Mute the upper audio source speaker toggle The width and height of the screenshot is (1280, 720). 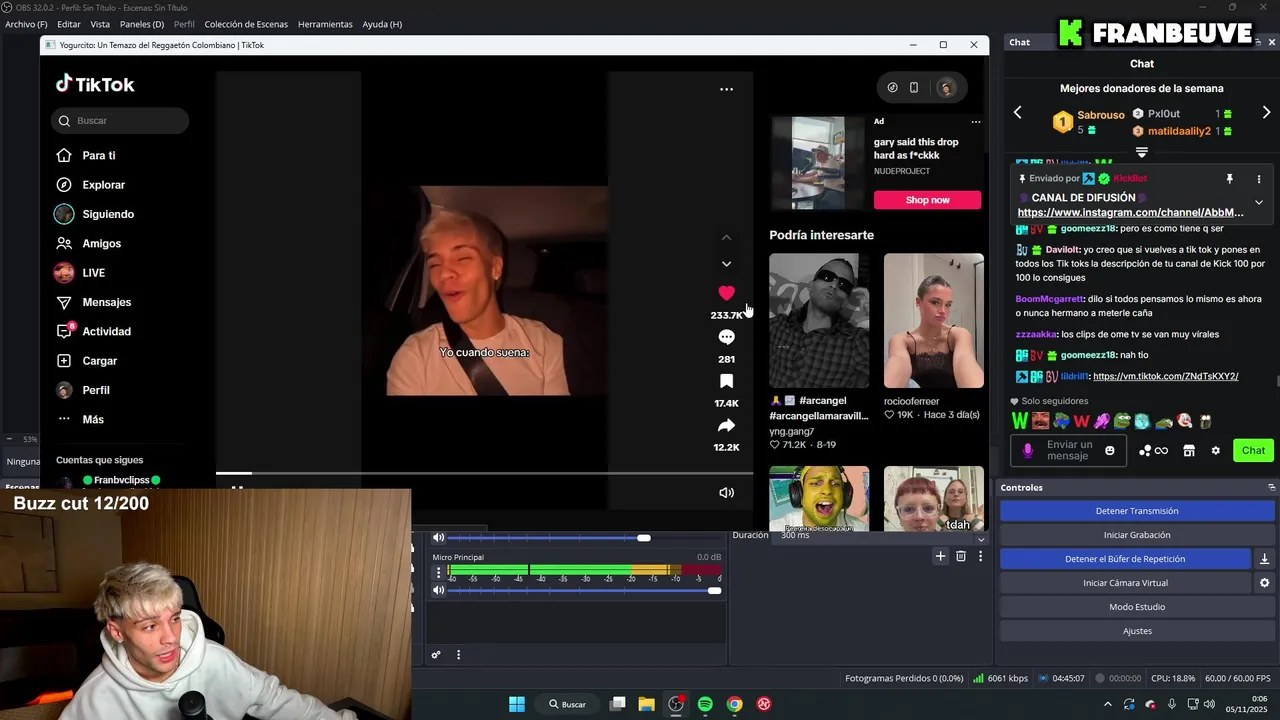click(438, 538)
